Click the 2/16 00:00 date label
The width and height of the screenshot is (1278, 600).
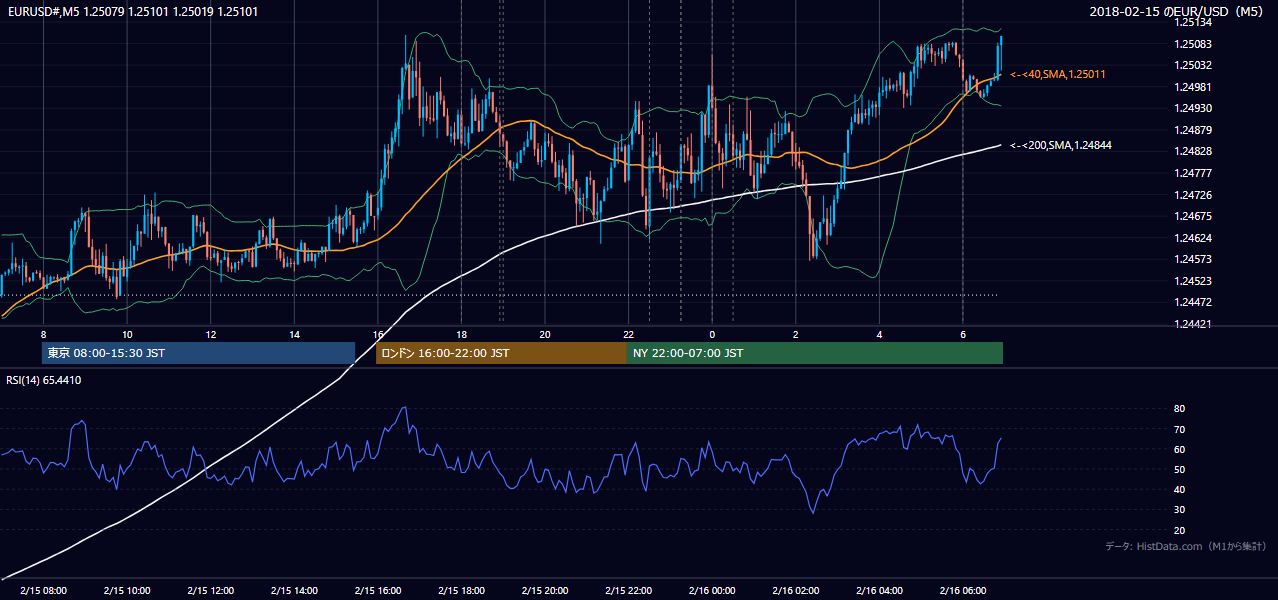point(712,591)
